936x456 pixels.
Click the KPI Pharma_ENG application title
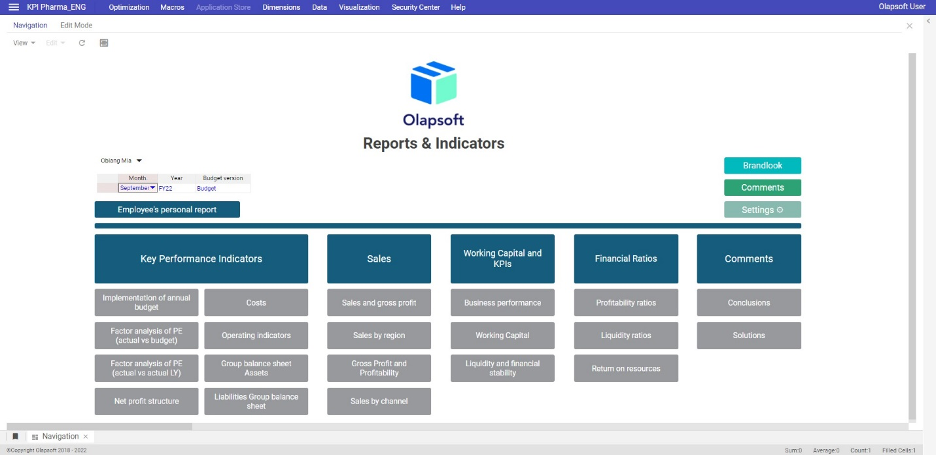click(x=56, y=7)
